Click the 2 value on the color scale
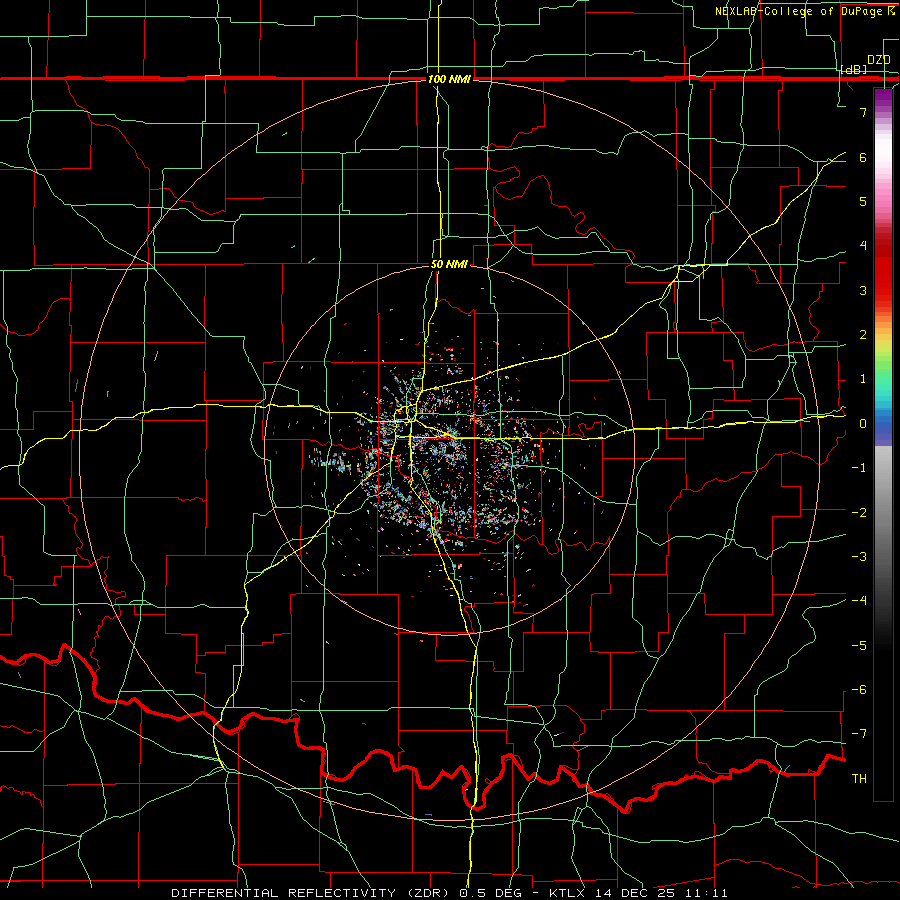The width and height of the screenshot is (900, 900). click(x=863, y=335)
